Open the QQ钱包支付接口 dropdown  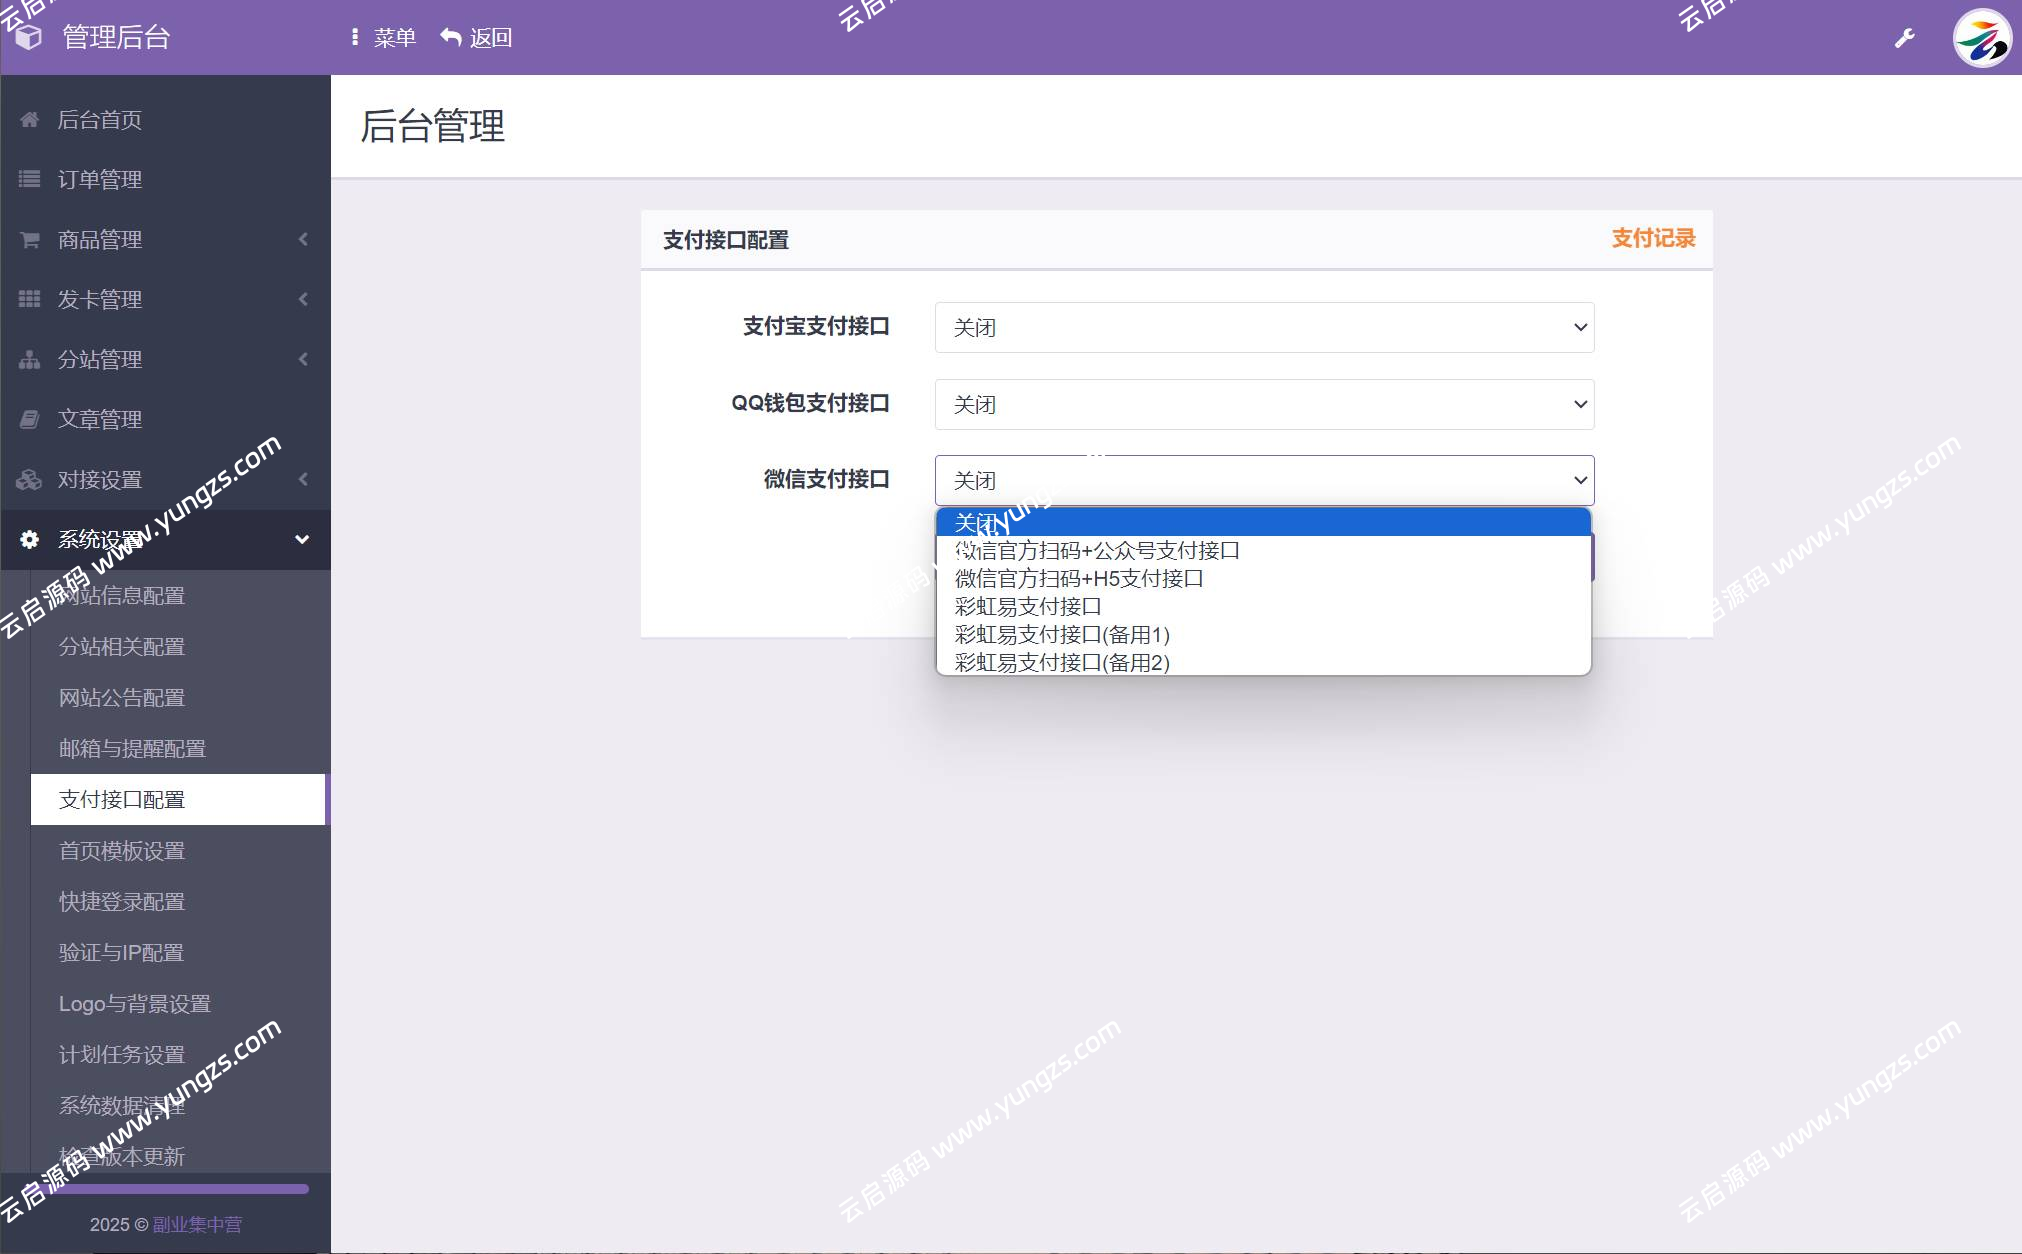tap(1263, 404)
